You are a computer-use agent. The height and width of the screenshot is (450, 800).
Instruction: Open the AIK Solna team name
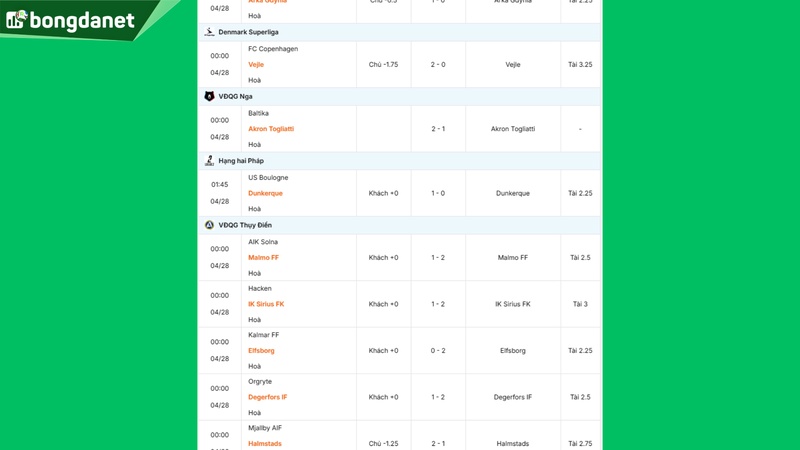click(x=265, y=242)
